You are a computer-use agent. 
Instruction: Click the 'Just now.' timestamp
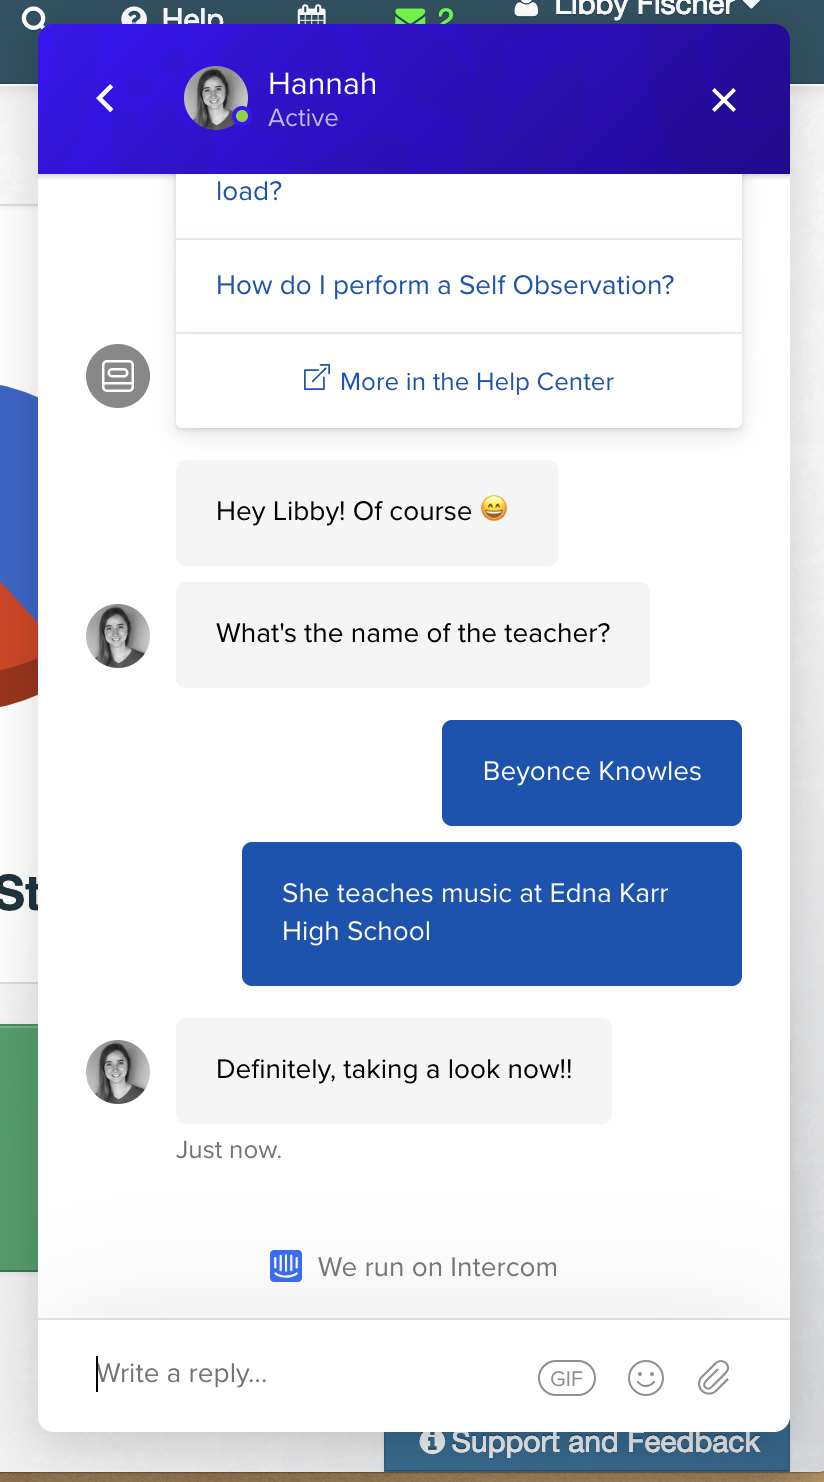[x=229, y=1150]
